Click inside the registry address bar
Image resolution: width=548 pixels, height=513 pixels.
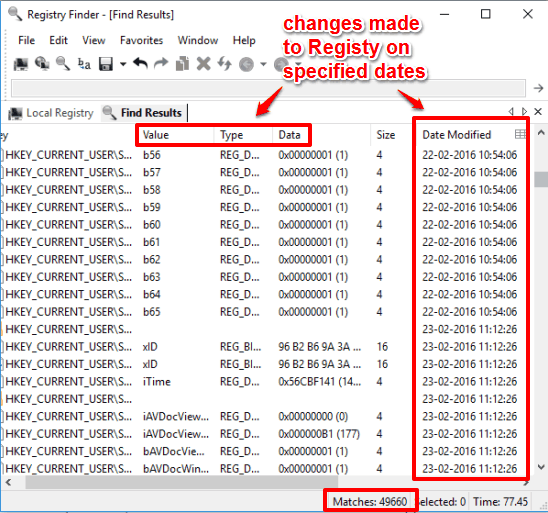268,88
